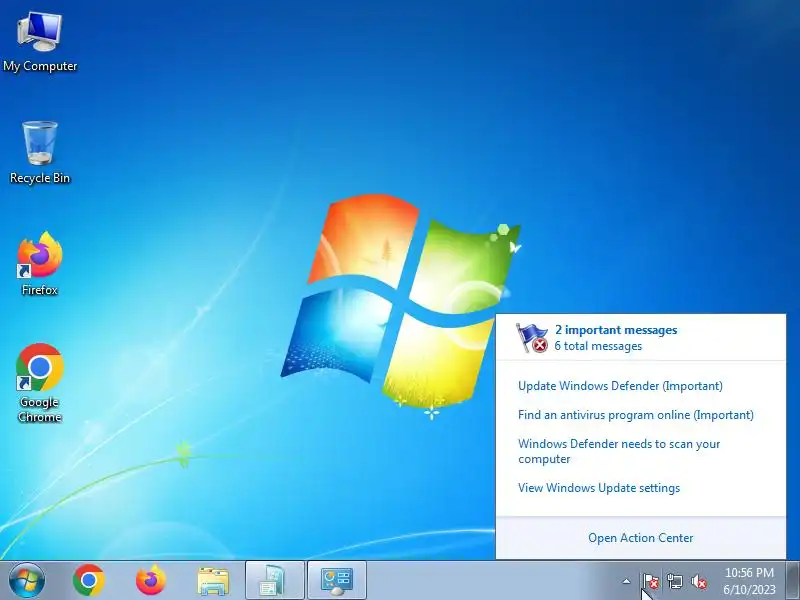
Task: Open Windows Defender needs to scan message
Action: click(x=619, y=452)
